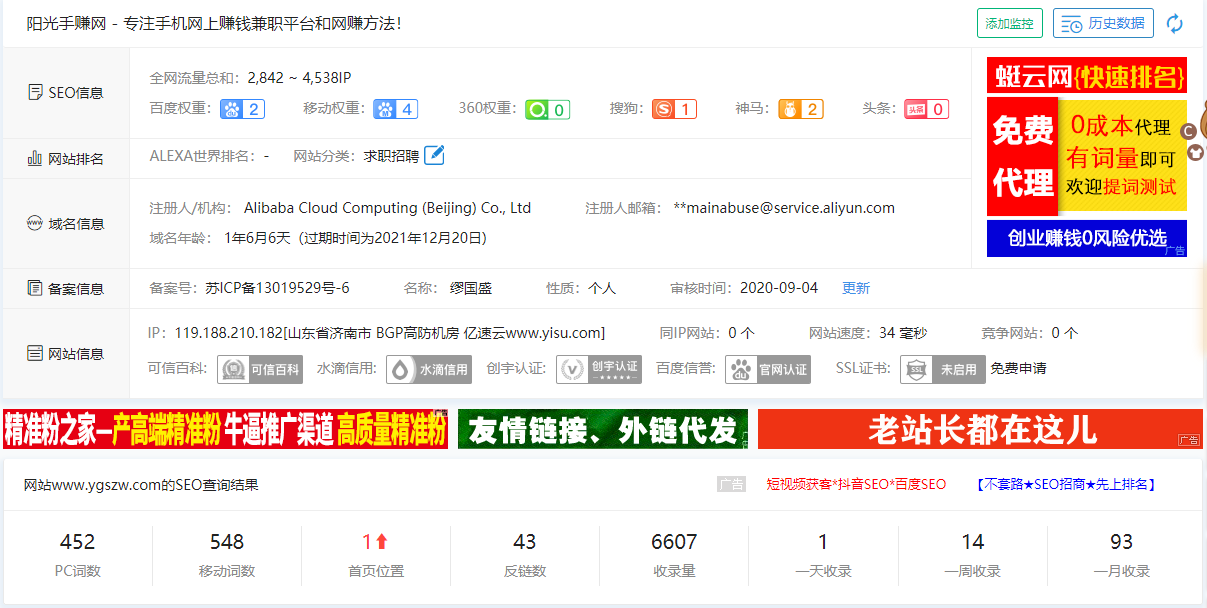Click the refresh icon beside 历史数据
This screenshot has width=1207, height=608.
[x=1175, y=23]
